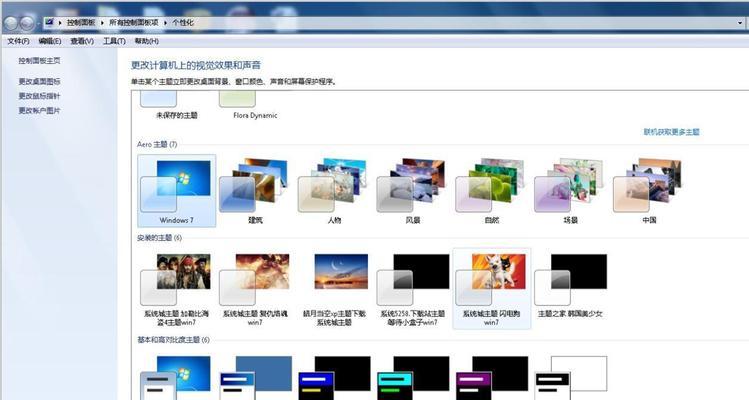The image size is (749, 400).
Task: Open the 帮助(H) menu
Action: point(146,41)
